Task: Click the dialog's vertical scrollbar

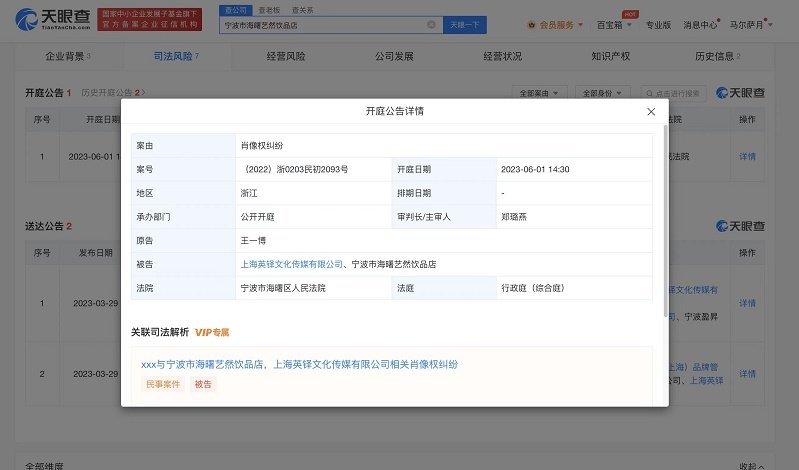Action: tap(667, 220)
